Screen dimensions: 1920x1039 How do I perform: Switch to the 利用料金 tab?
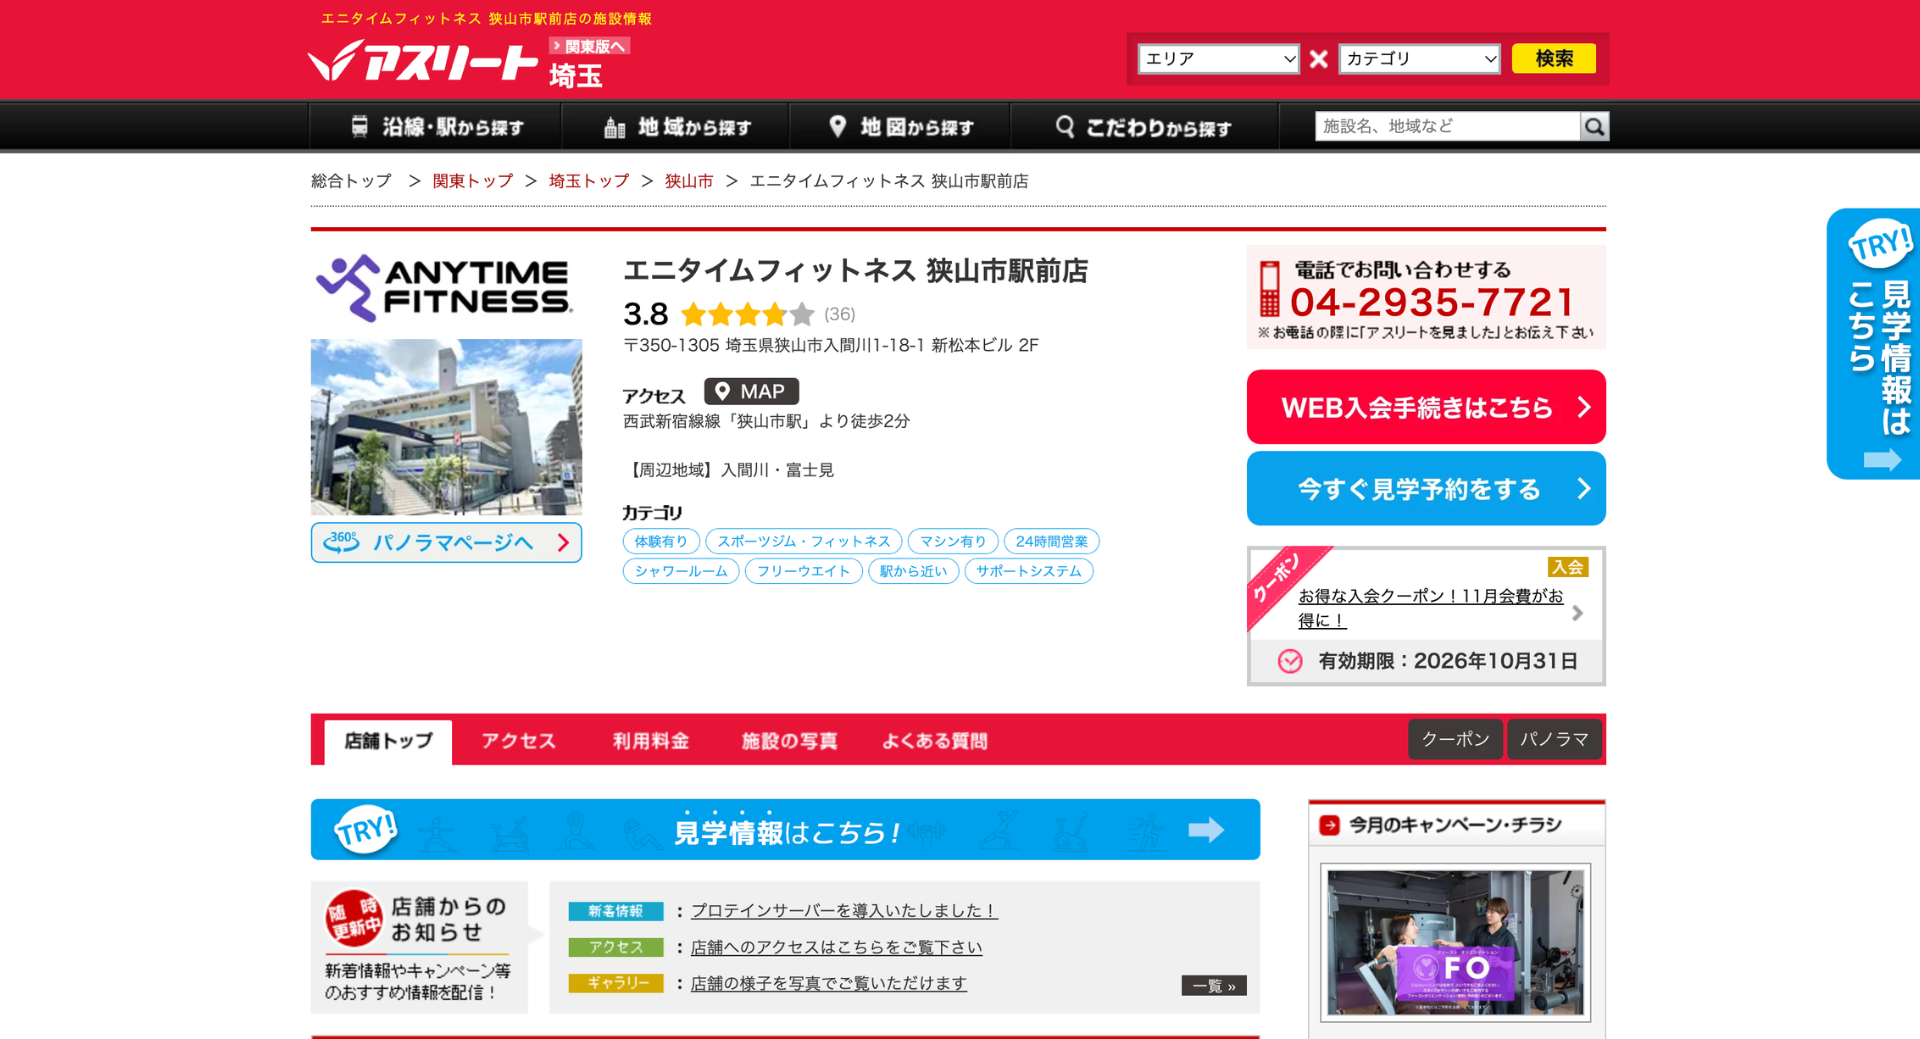651,741
